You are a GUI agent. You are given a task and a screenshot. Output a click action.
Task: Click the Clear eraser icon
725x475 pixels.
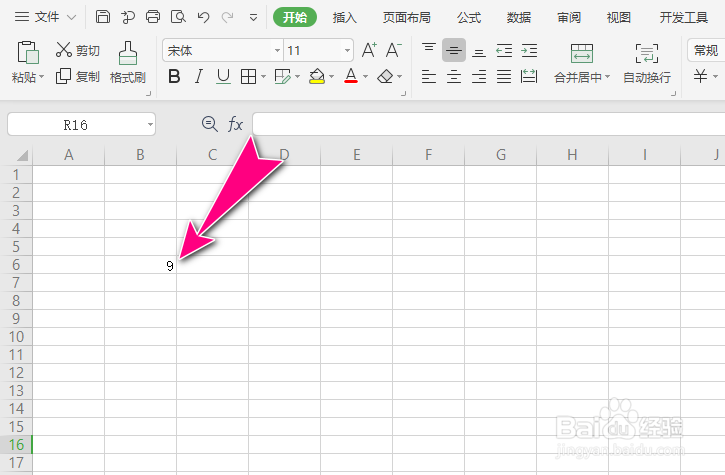pyautogui.click(x=385, y=76)
